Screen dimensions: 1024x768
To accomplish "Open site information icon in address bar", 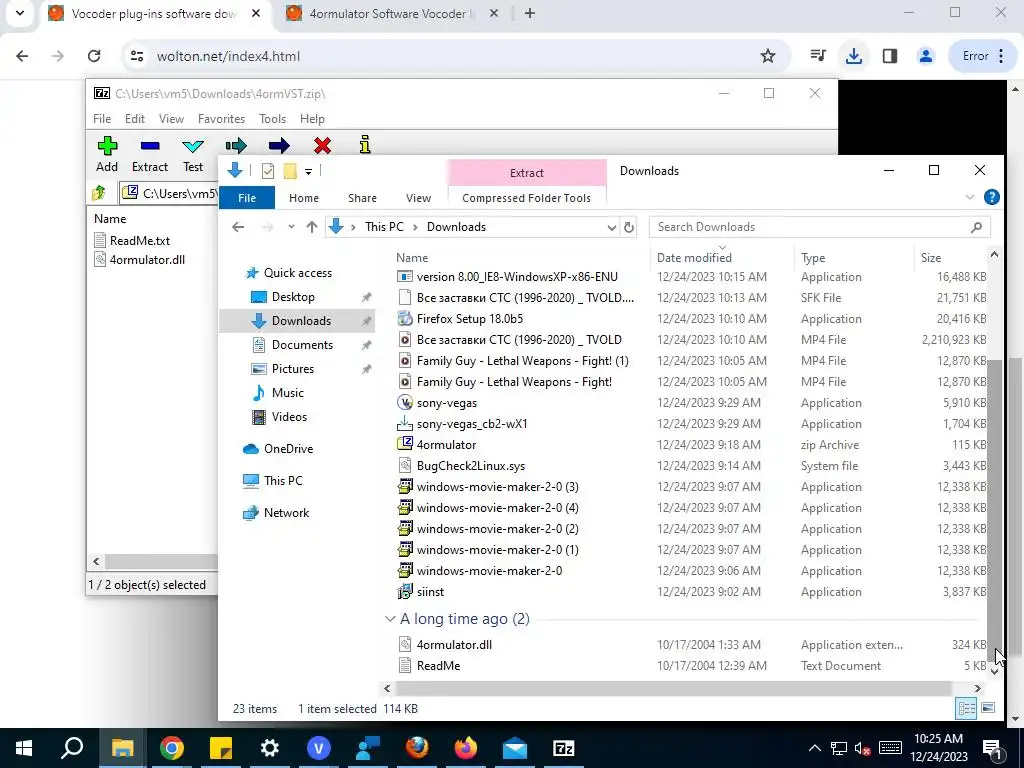I will point(137,56).
